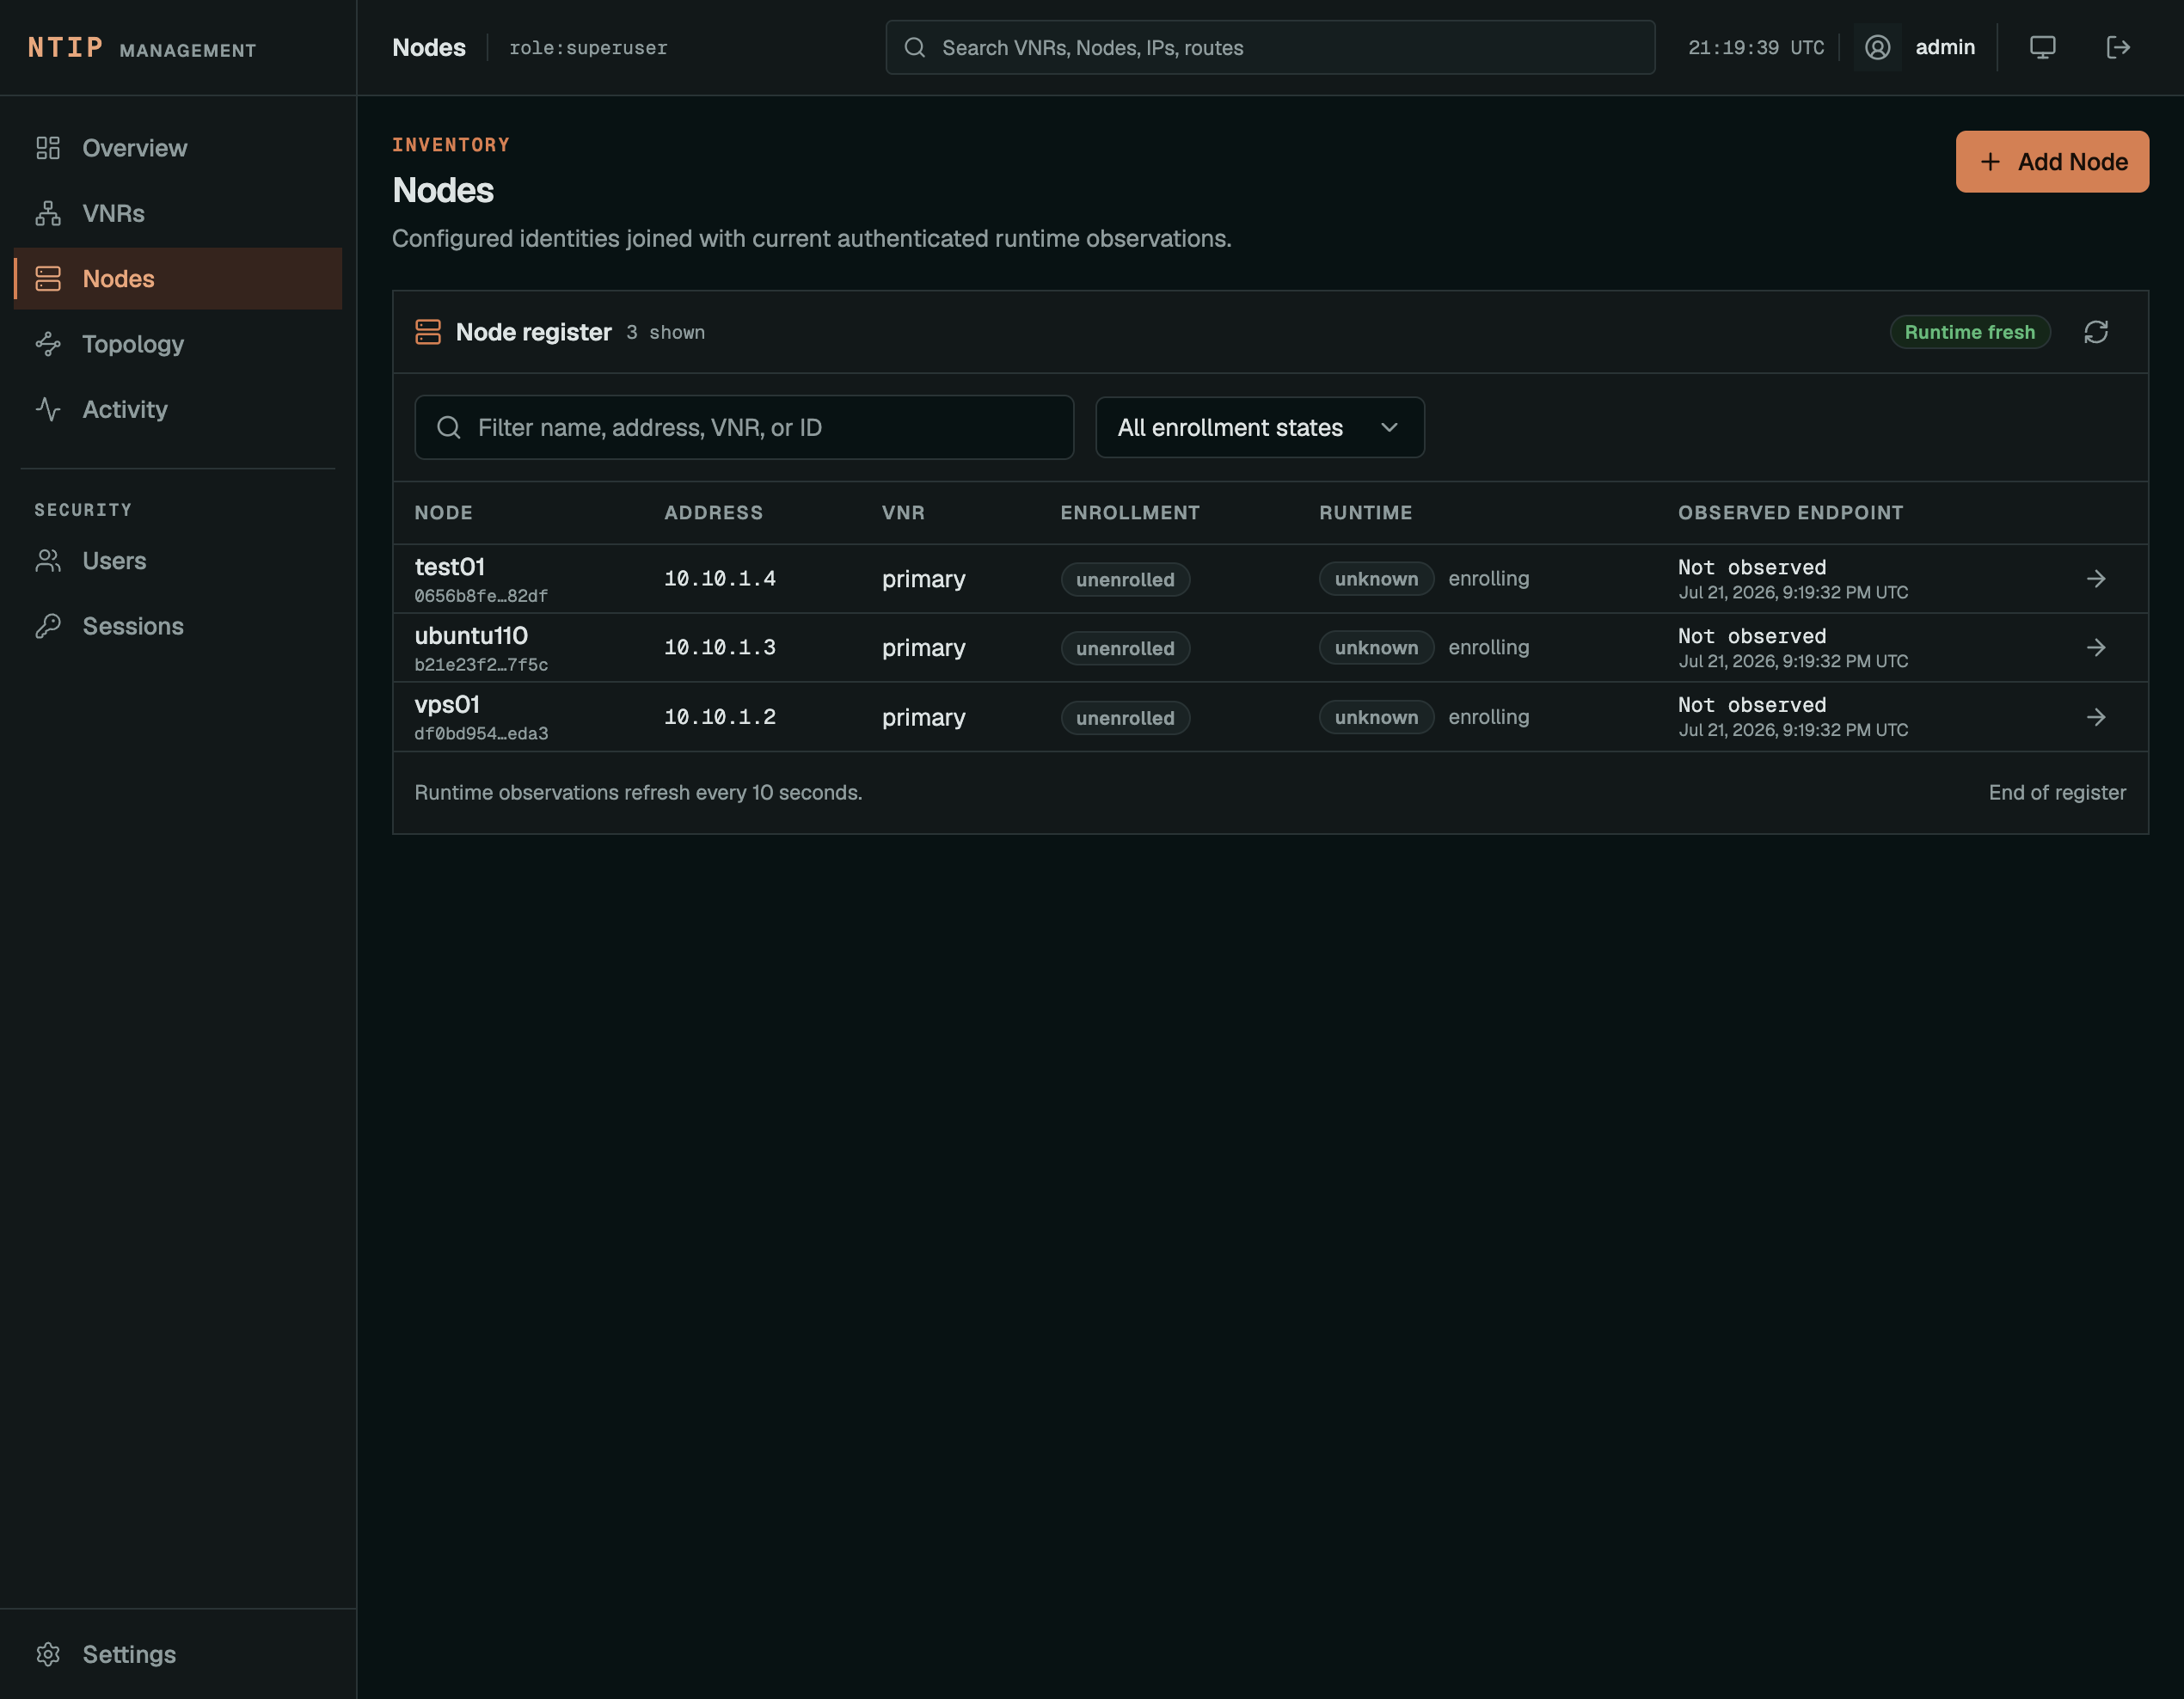Open the Sessions page
Image resolution: width=2184 pixels, height=1699 pixels.
pos(178,626)
